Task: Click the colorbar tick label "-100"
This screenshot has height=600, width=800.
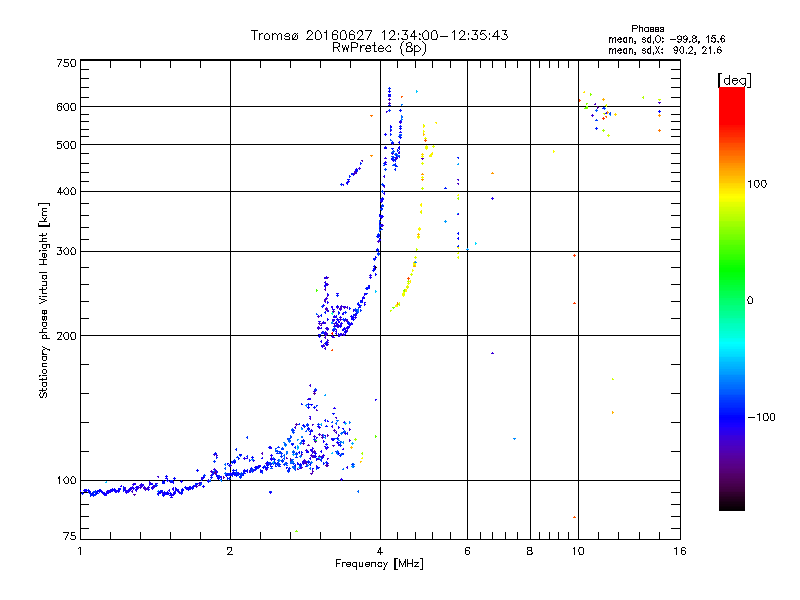Action: click(x=762, y=417)
